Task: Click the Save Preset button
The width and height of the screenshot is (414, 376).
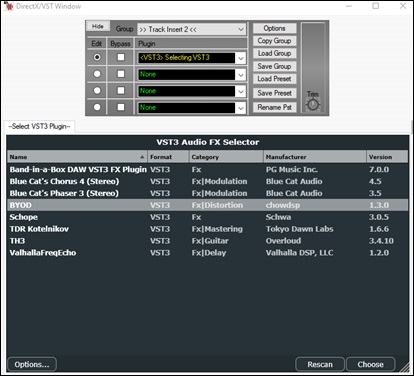Action: coord(274,93)
